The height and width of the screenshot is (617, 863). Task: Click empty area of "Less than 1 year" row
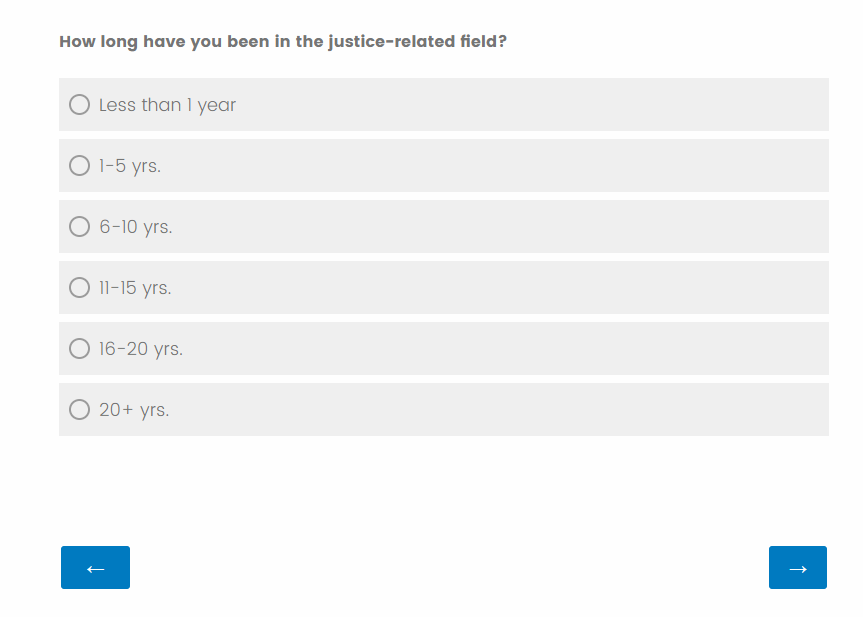point(530,105)
